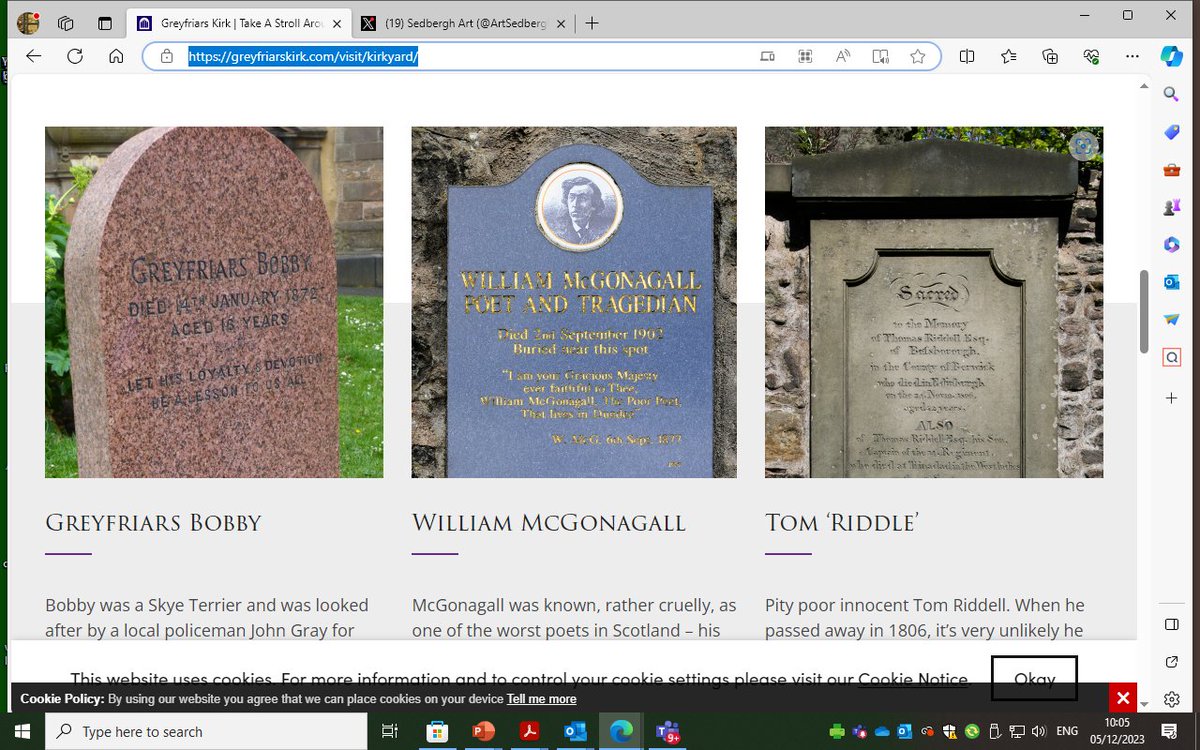The height and width of the screenshot is (750, 1200).
Task: Close the Sedbergh Art tab
Action: (x=560, y=23)
